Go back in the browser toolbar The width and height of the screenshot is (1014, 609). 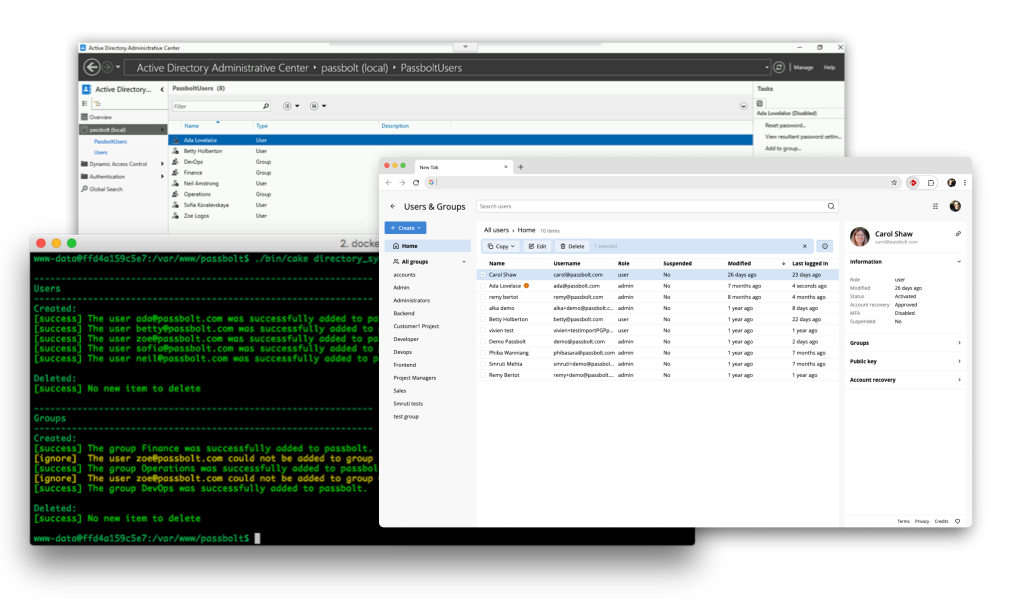pyautogui.click(x=389, y=183)
